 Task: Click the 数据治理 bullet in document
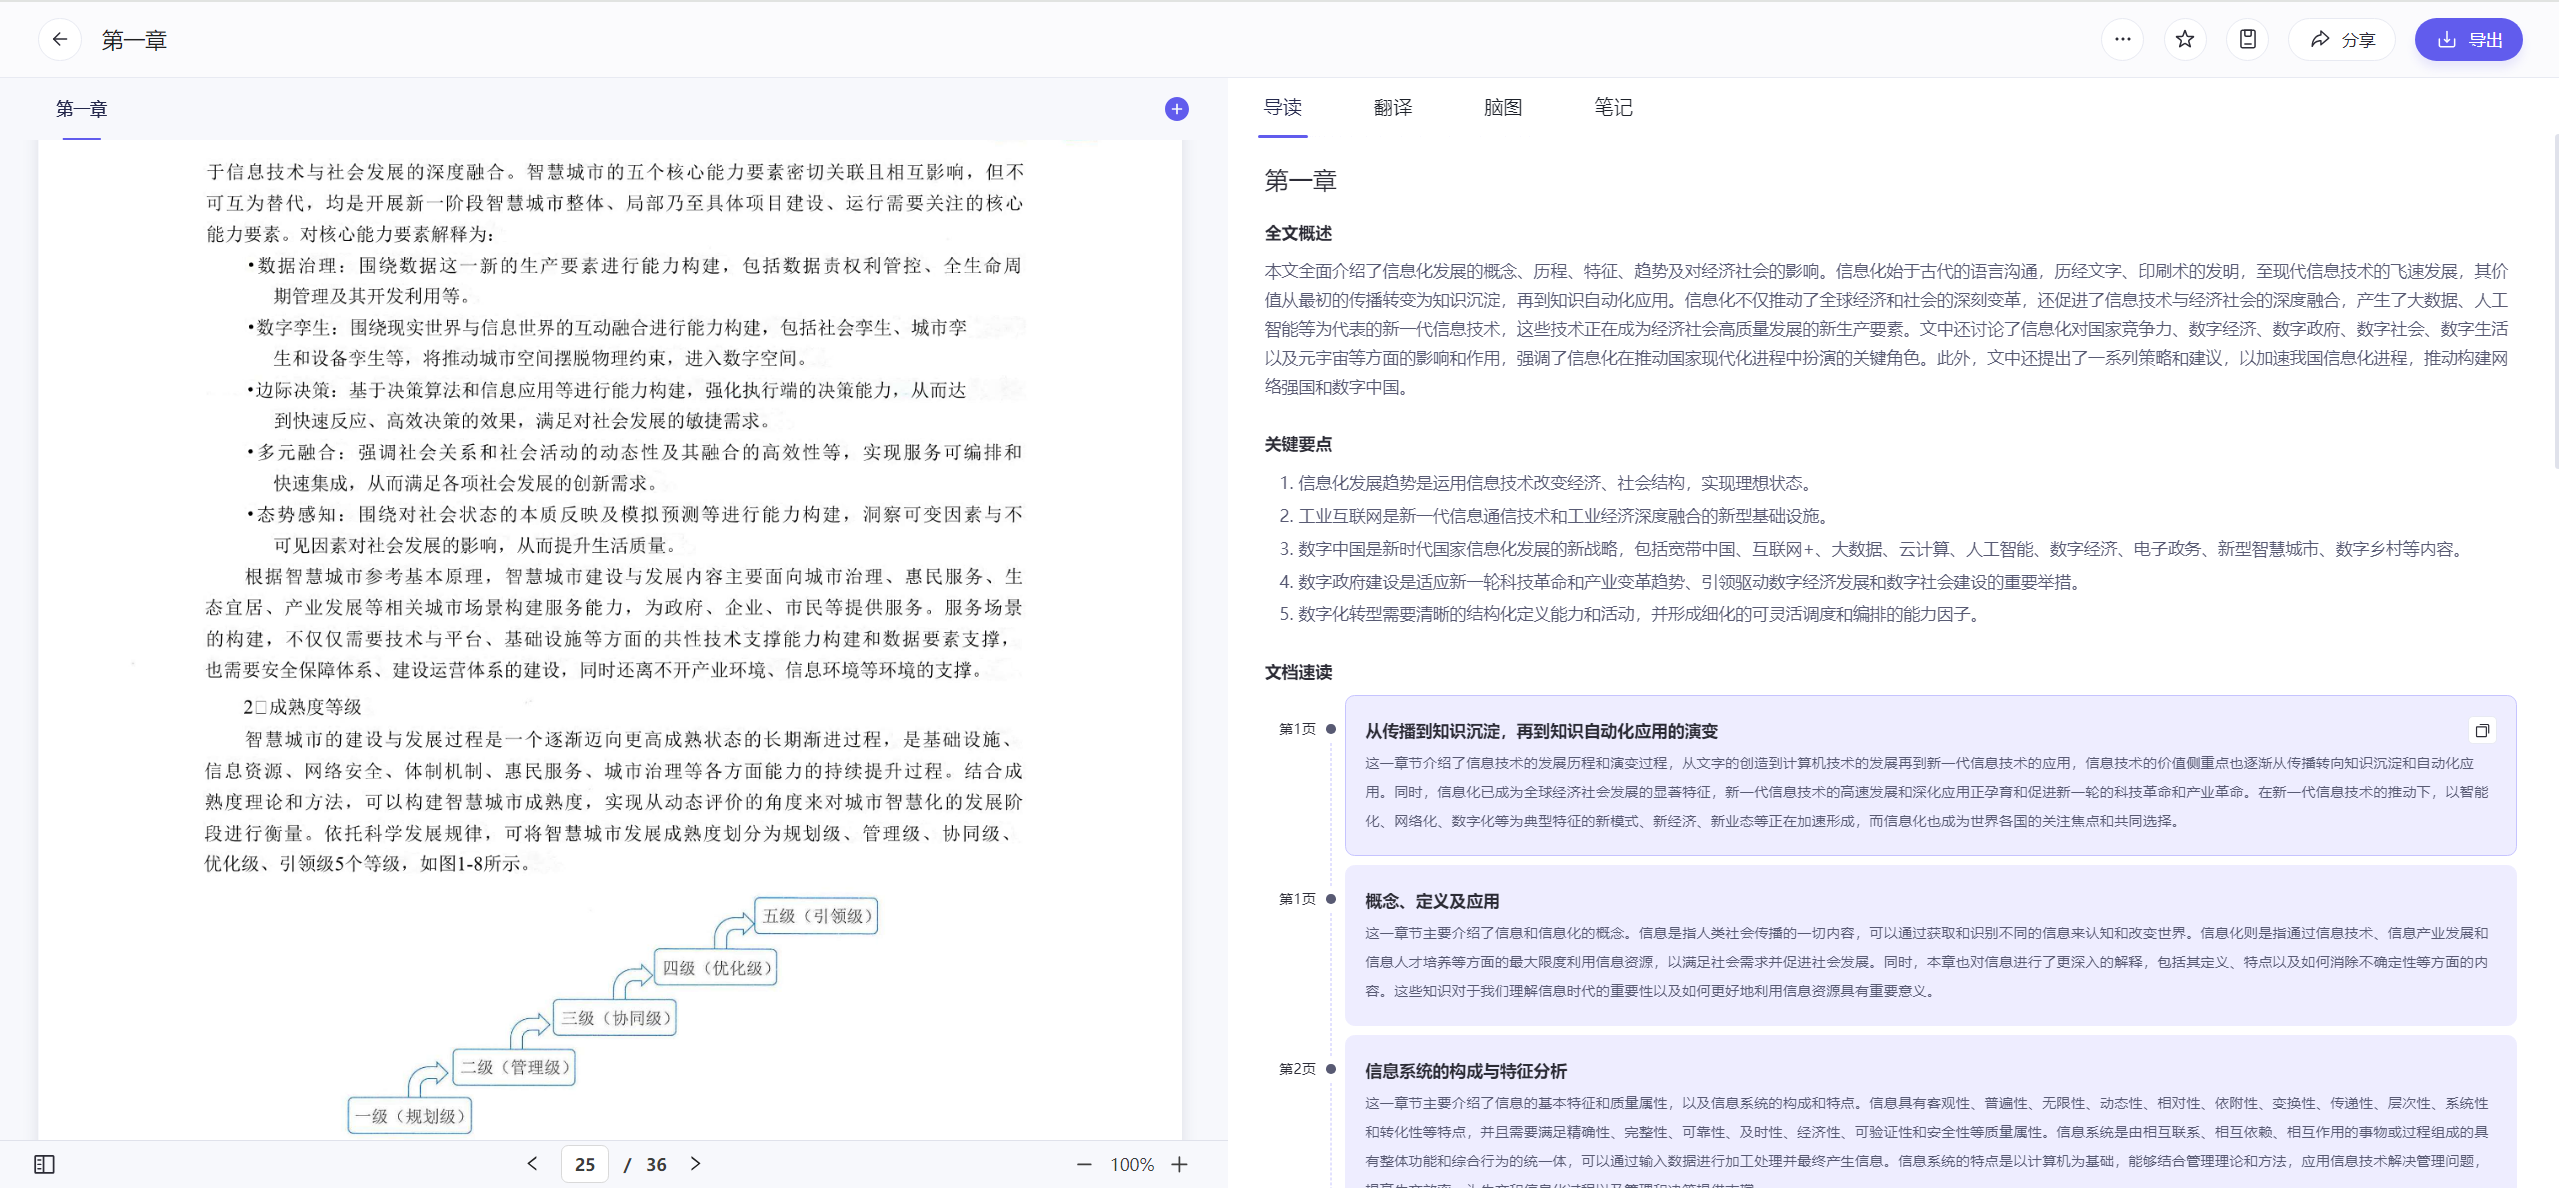click(634, 281)
